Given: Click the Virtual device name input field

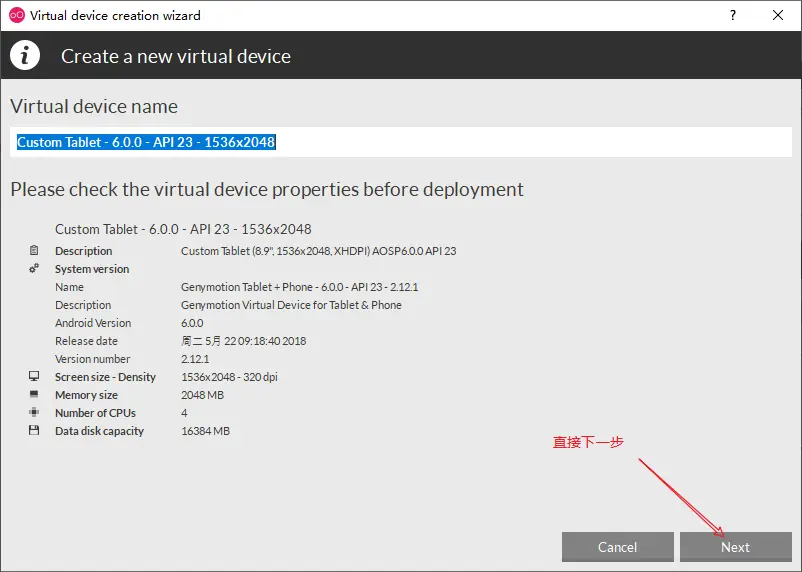Looking at the screenshot, I should [x=401, y=142].
